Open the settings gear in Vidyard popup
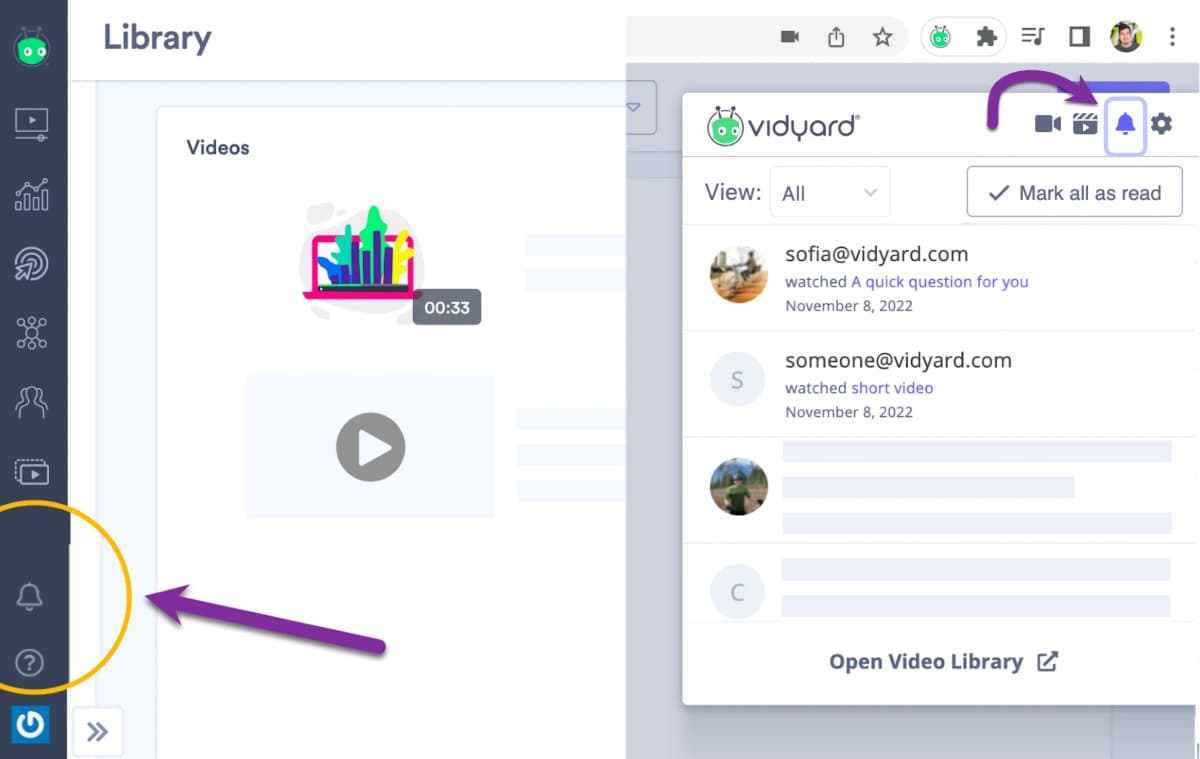The height and width of the screenshot is (759, 1200). (1161, 124)
